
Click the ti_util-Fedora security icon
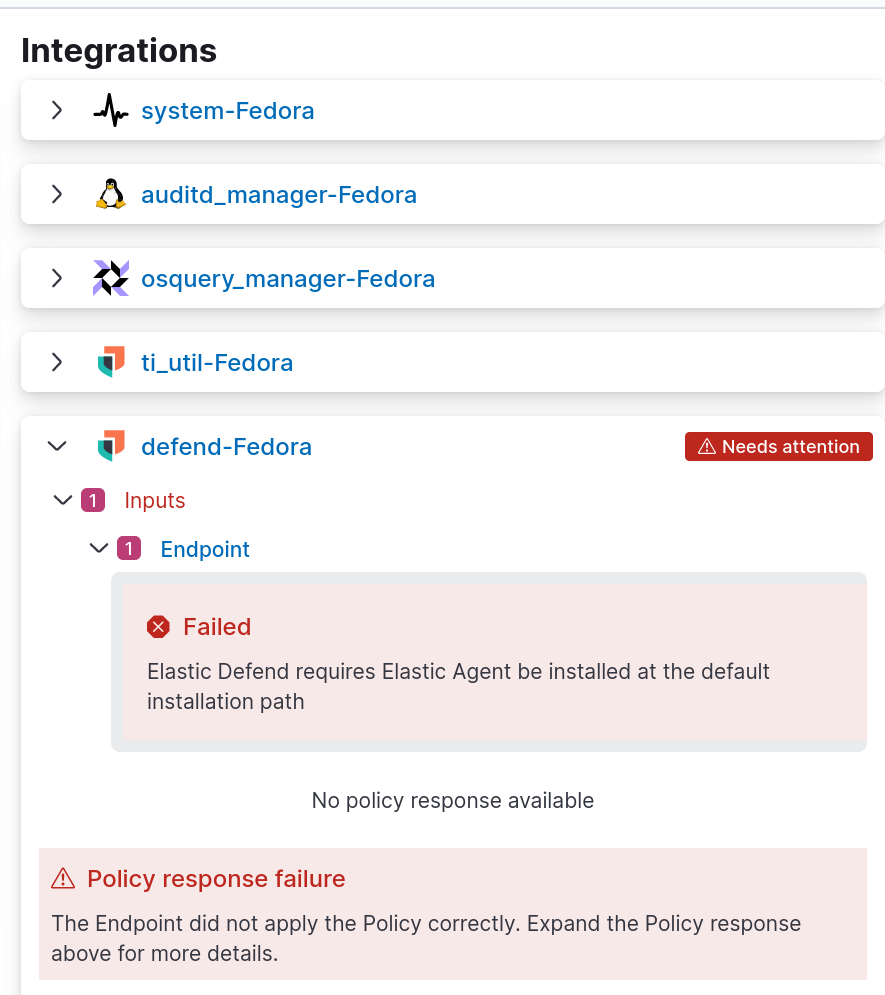111,362
